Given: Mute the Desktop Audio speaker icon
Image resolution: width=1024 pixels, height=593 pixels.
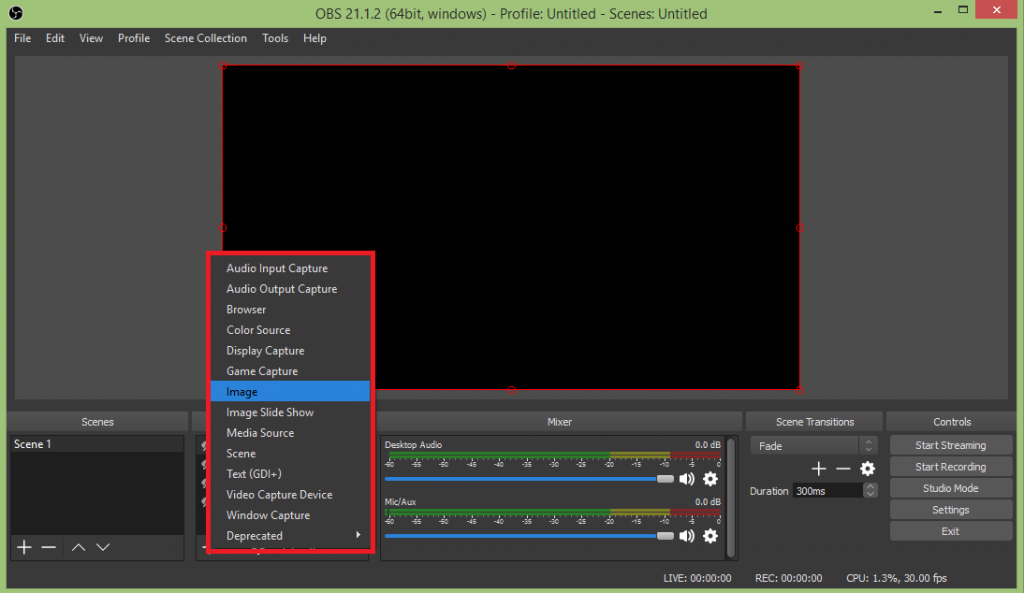Looking at the screenshot, I should coord(686,479).
